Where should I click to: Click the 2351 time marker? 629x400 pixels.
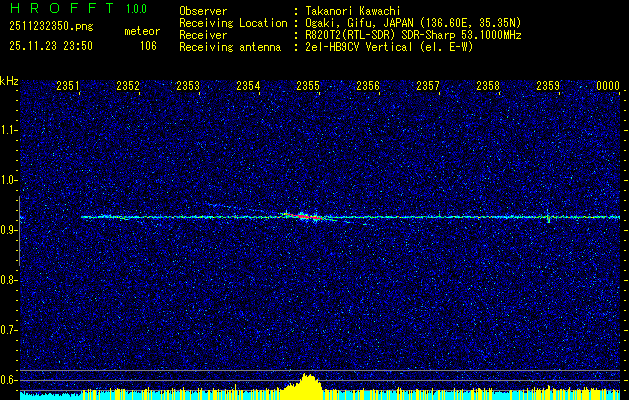point(68,85)
